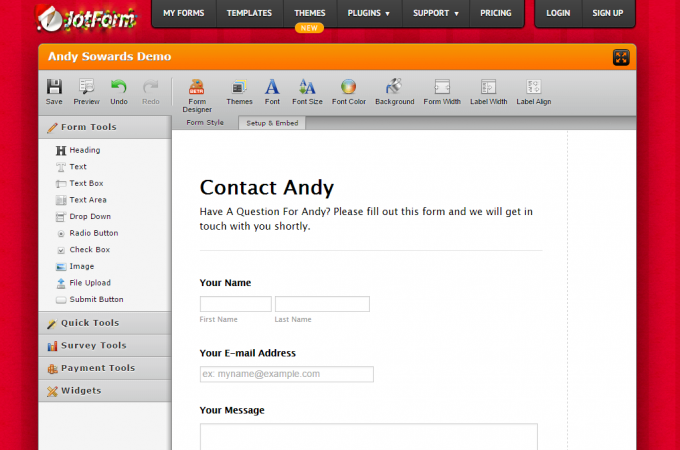The image size is (680, 450).
Task: Adjust Font Size tool icon
Action: (x=307, y=87)
